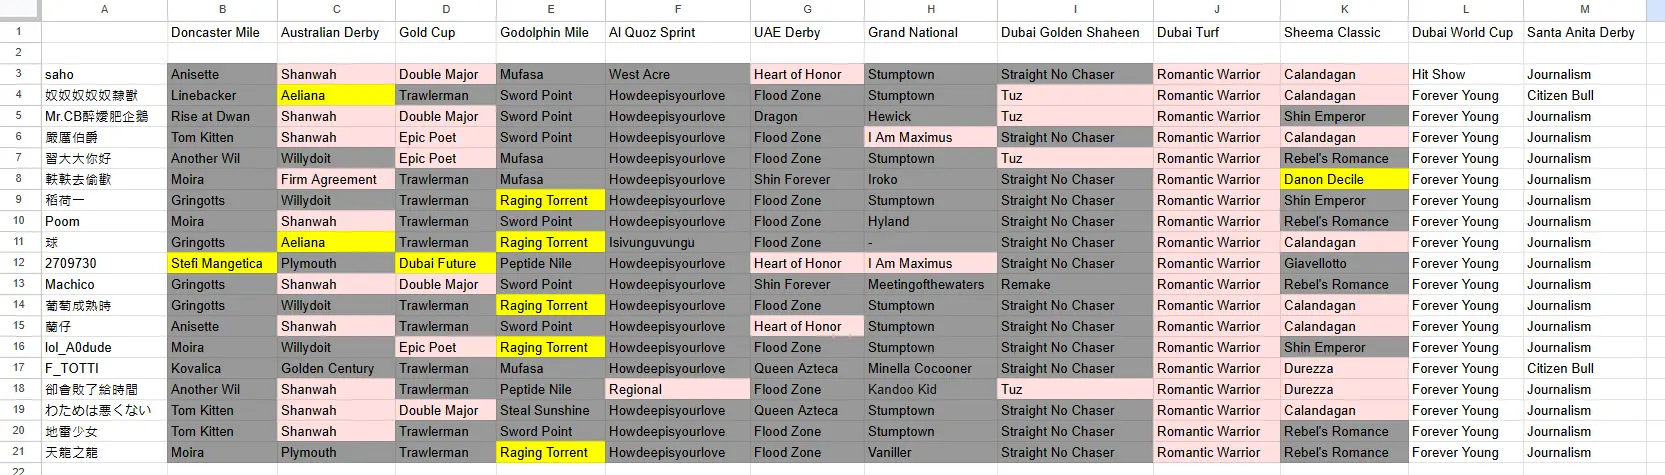
Task: Select the Giavellotto cell
Action: tap(1344, 263)
